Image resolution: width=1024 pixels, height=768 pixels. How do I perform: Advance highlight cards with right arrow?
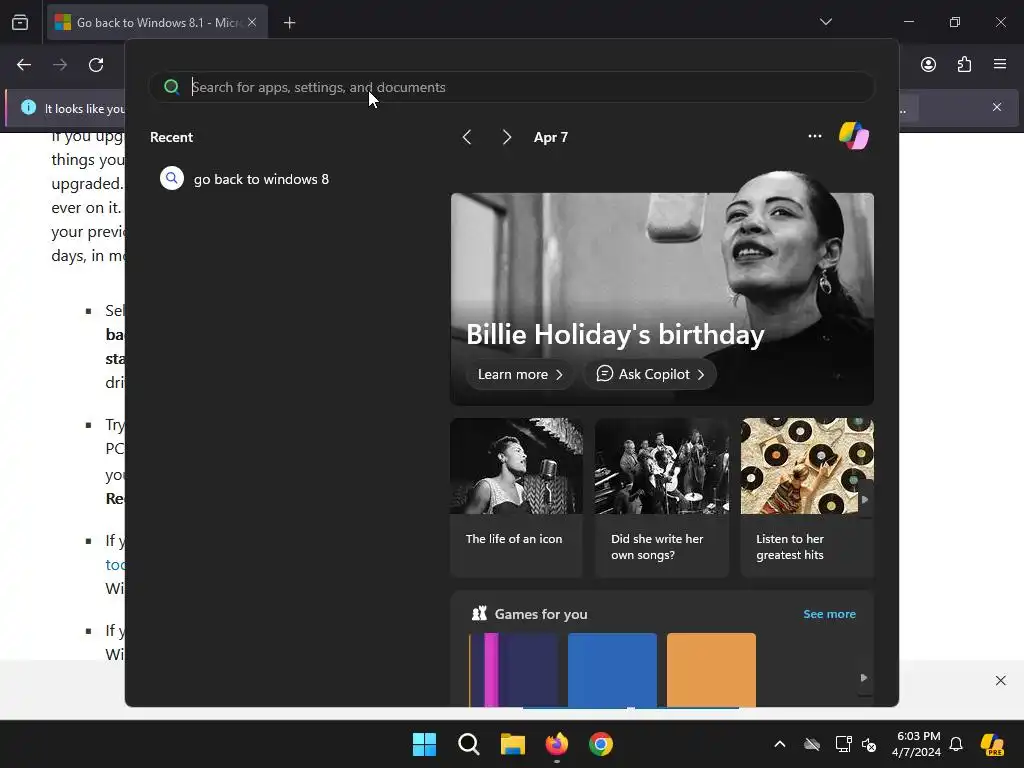[865, 500]
